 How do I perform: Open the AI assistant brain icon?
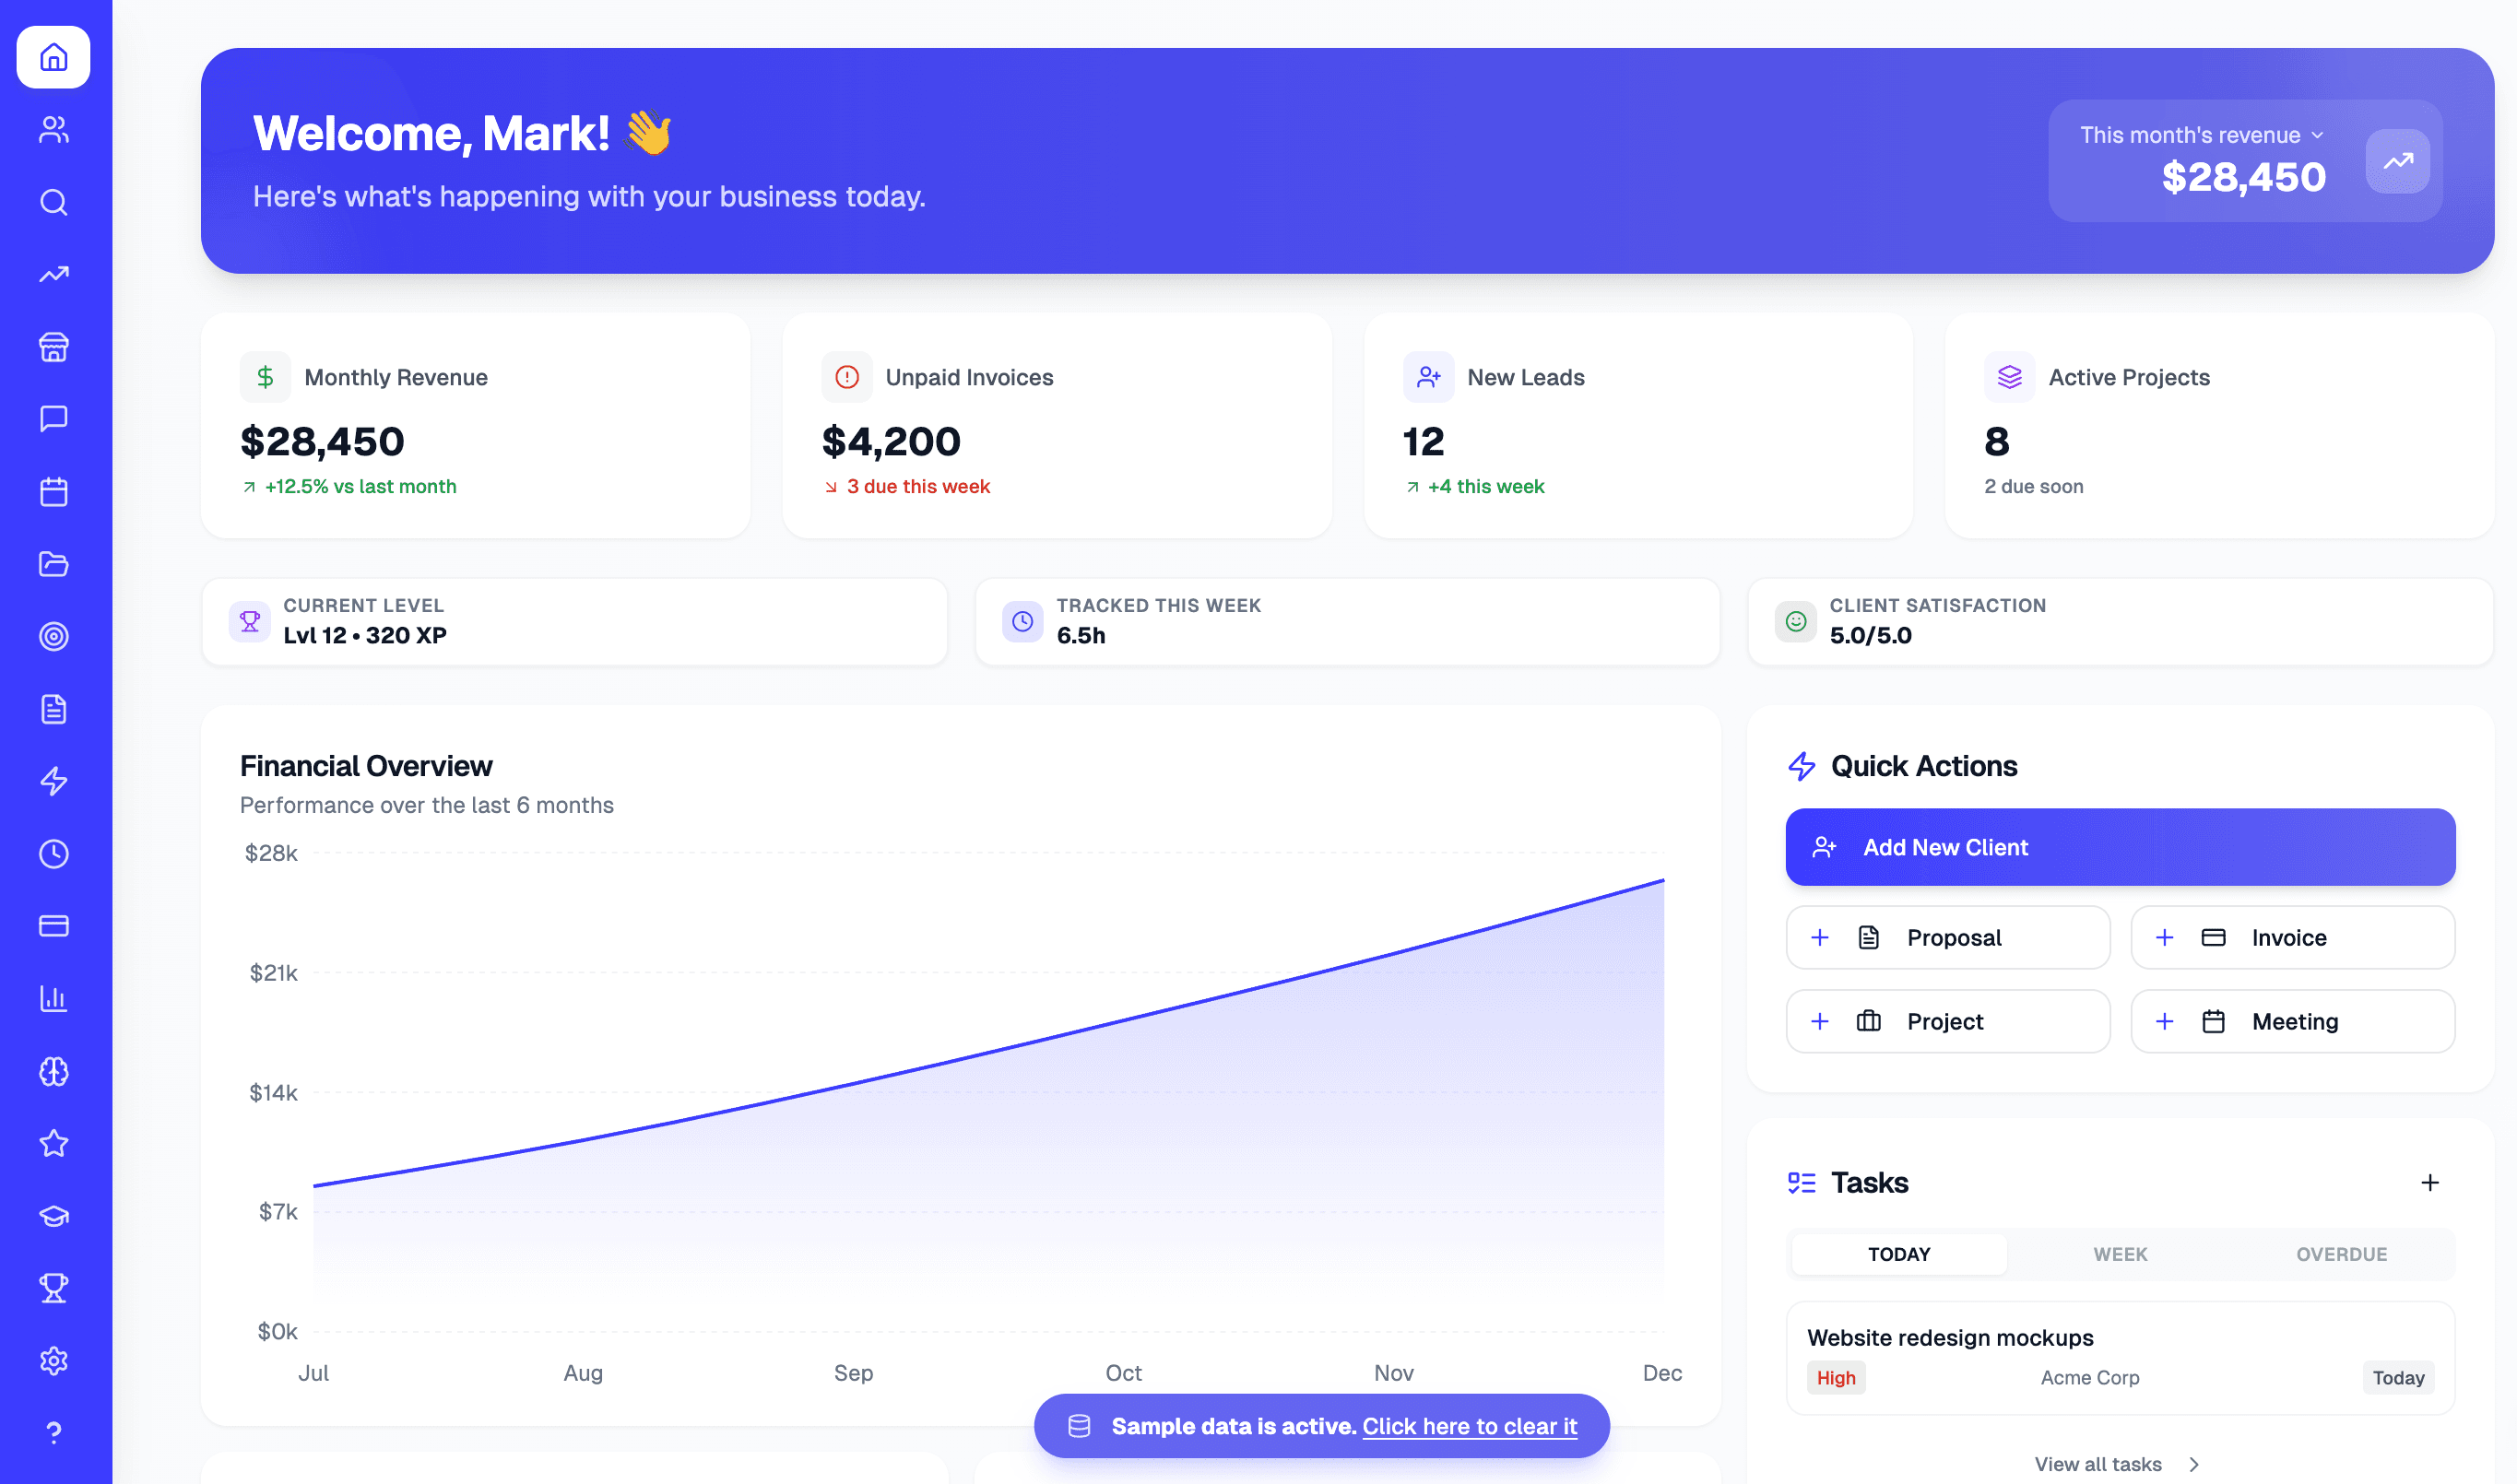(x=53, y=1071)
